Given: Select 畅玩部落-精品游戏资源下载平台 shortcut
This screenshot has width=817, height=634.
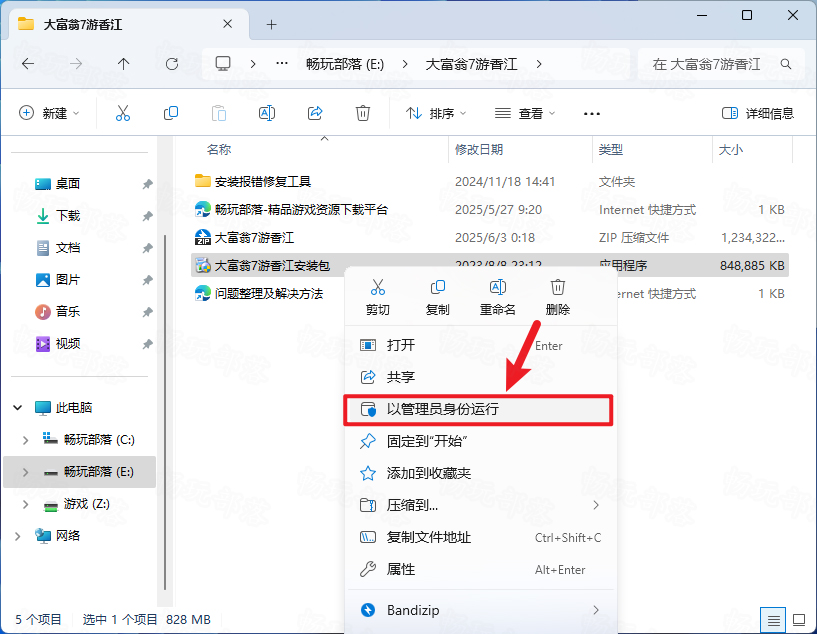Looking at the screenshot, I should (x=490, y=209).
